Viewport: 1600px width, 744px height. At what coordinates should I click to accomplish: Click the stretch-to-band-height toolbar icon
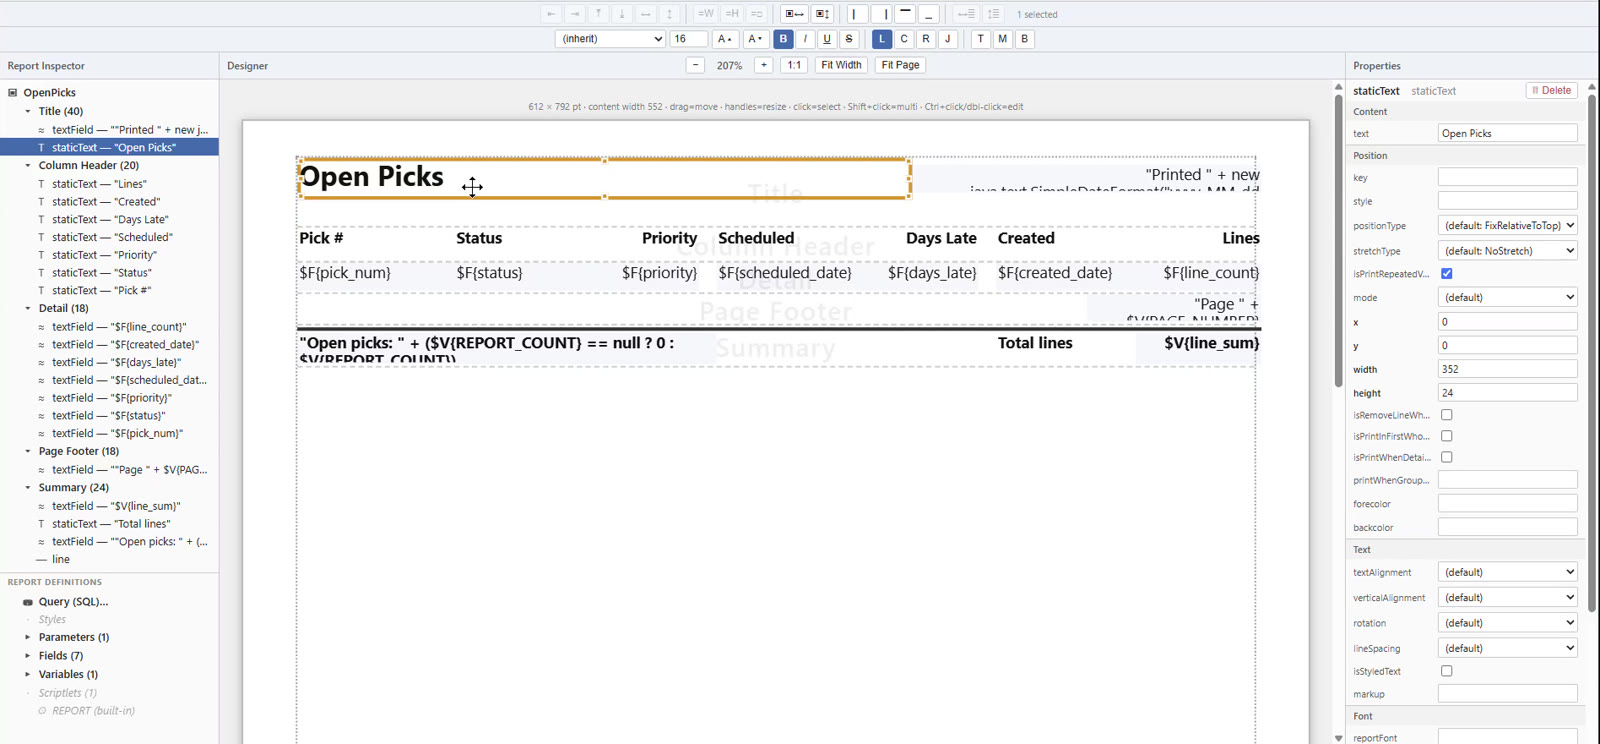coord(822,14)
